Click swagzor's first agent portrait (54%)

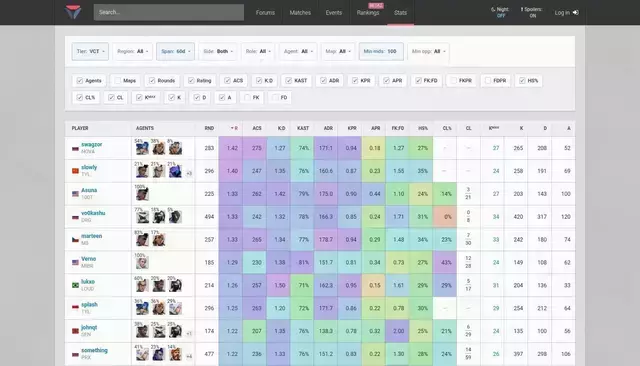(142, 148)
